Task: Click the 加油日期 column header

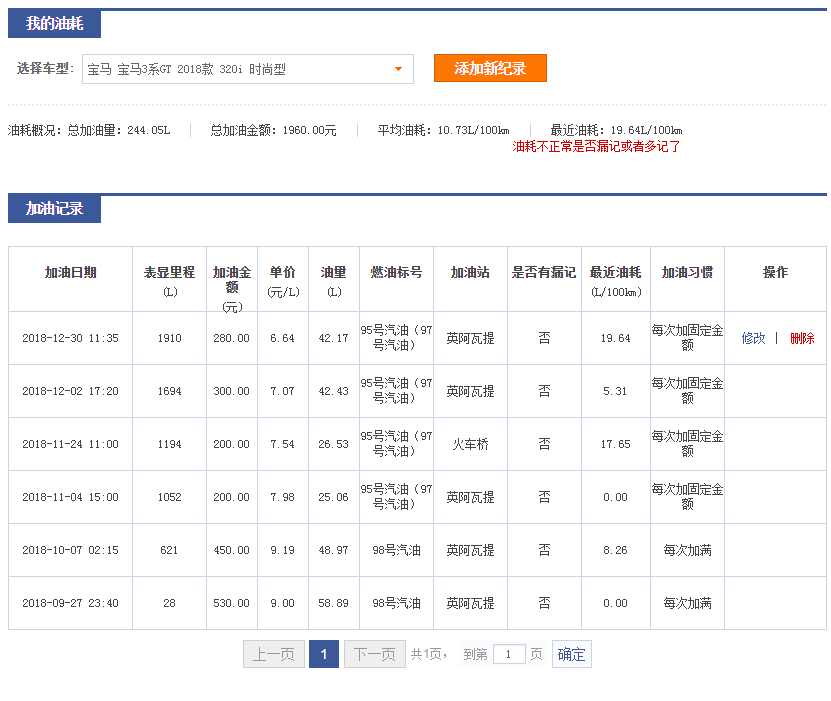Action: (70, 273)
